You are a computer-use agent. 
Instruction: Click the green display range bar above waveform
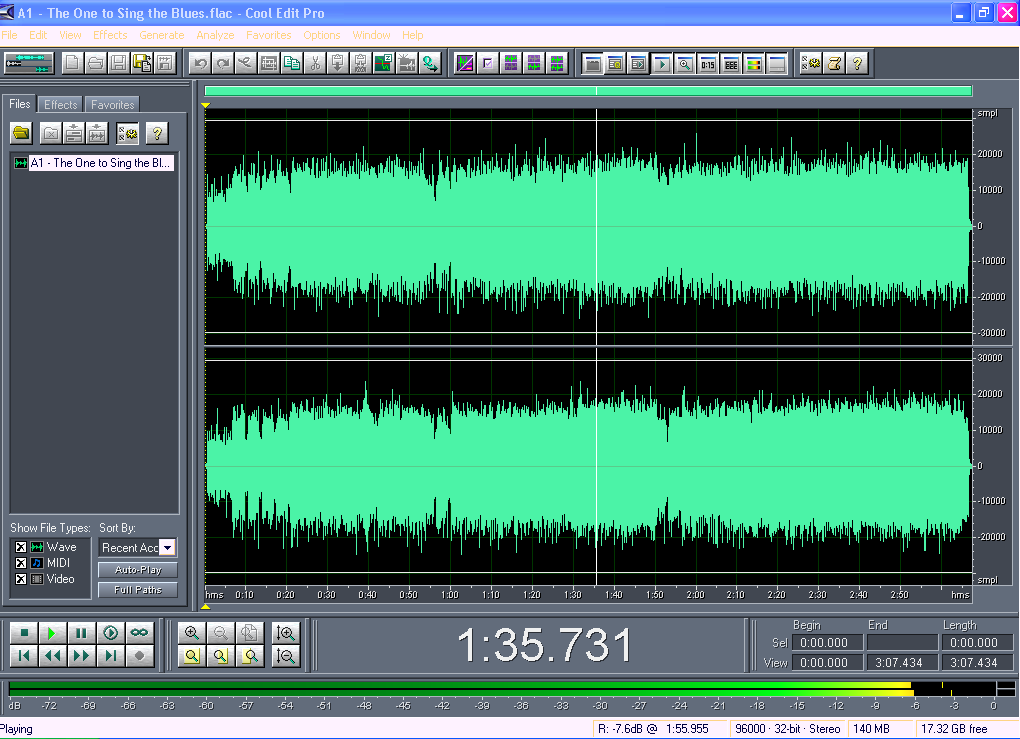click(588, 91)
